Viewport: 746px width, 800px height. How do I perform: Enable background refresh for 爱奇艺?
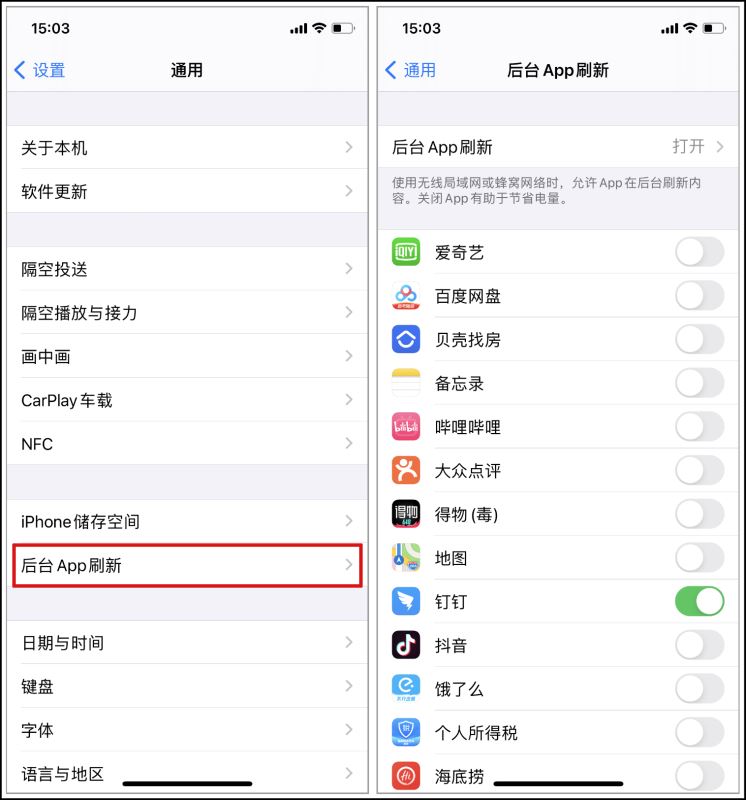[699, 252]
